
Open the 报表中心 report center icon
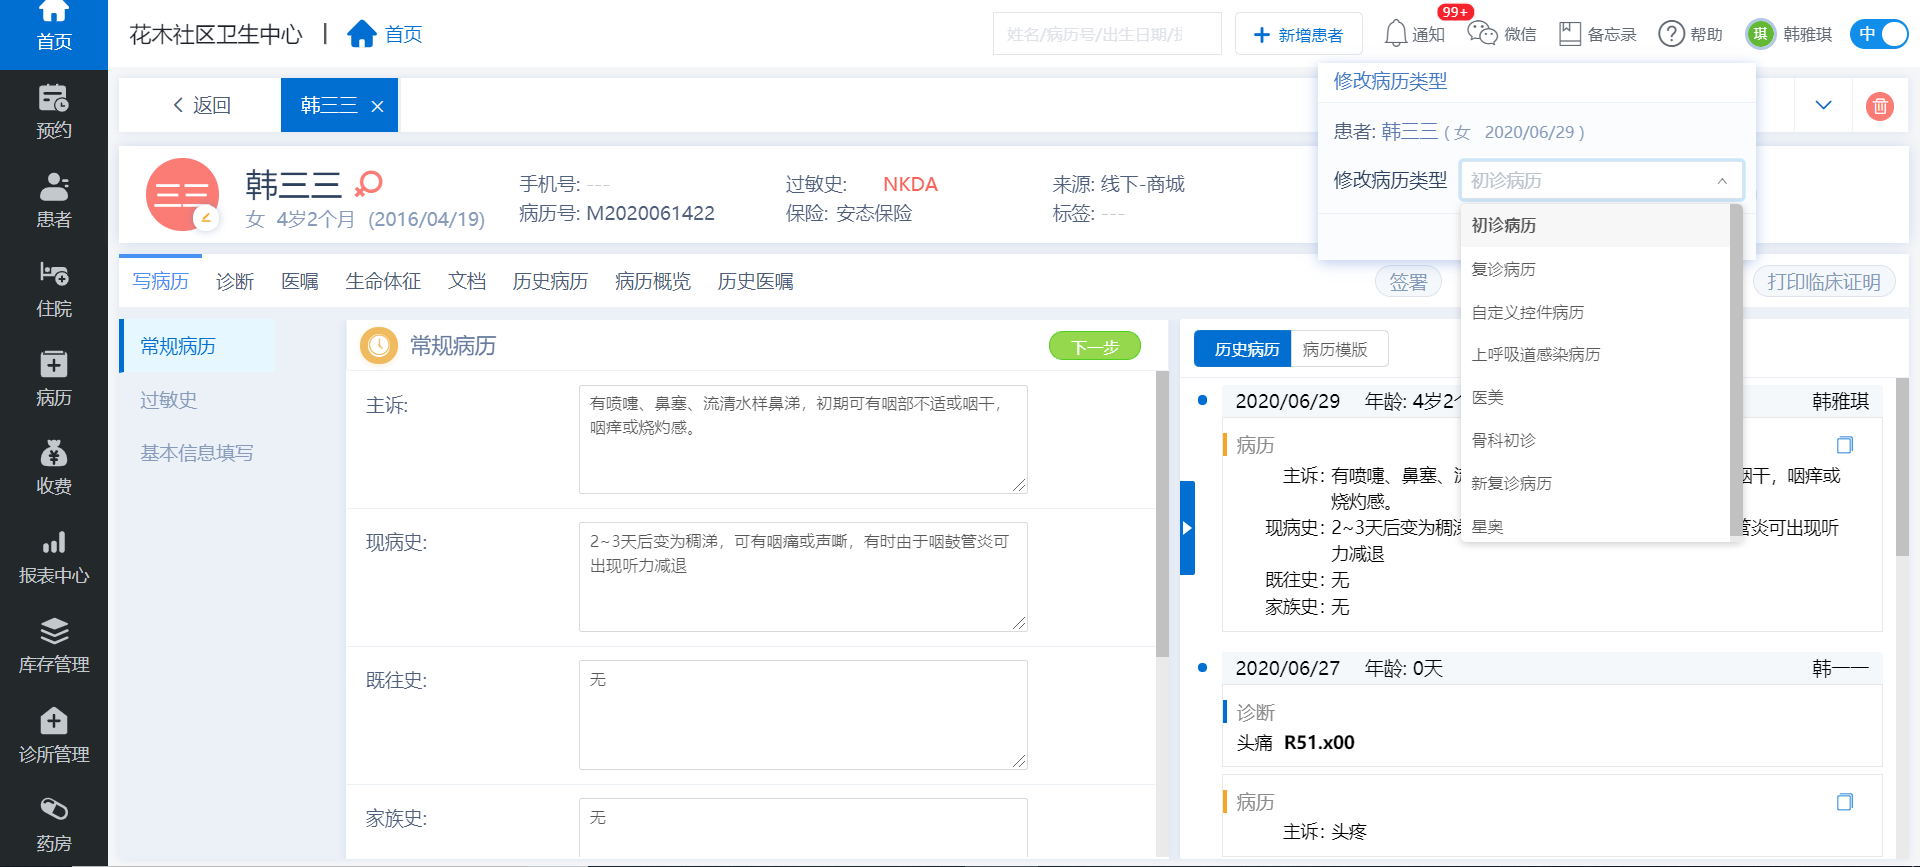coord(54,543)
